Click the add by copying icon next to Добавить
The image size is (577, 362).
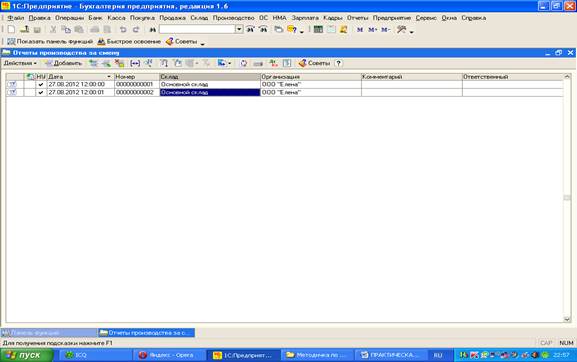click(93, 63)
